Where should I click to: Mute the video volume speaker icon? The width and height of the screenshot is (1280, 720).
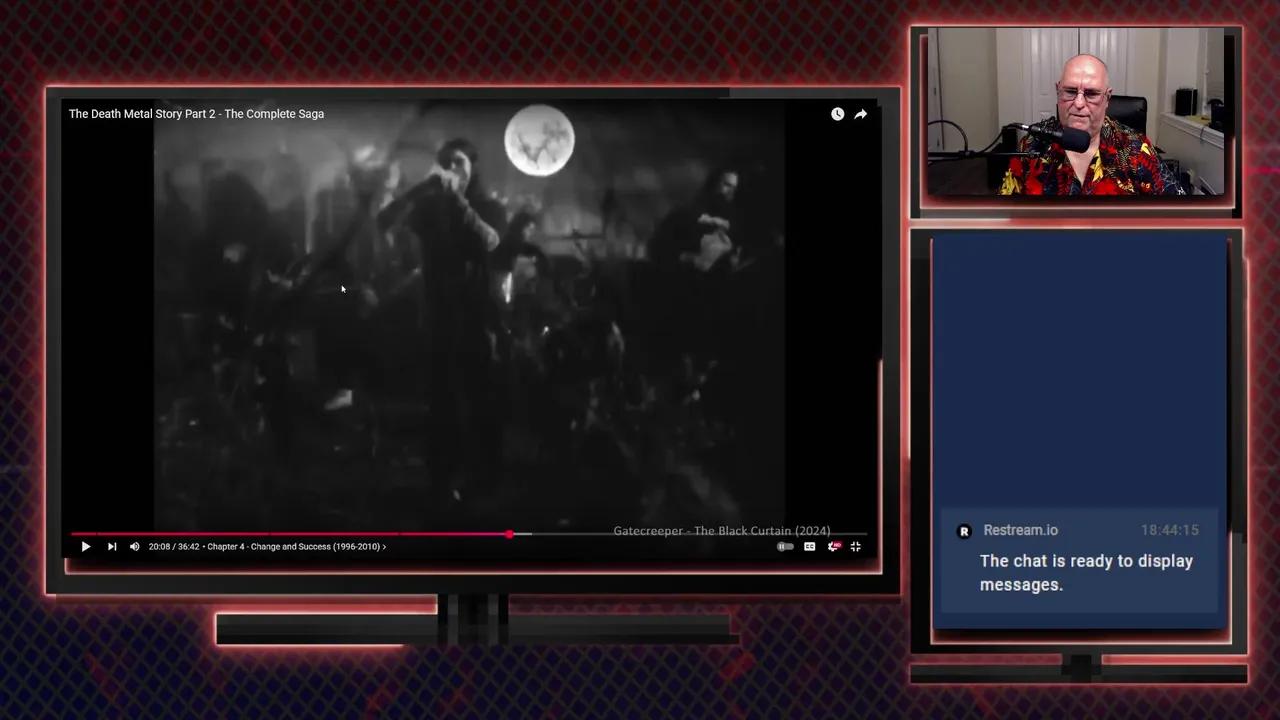[134, 547]
